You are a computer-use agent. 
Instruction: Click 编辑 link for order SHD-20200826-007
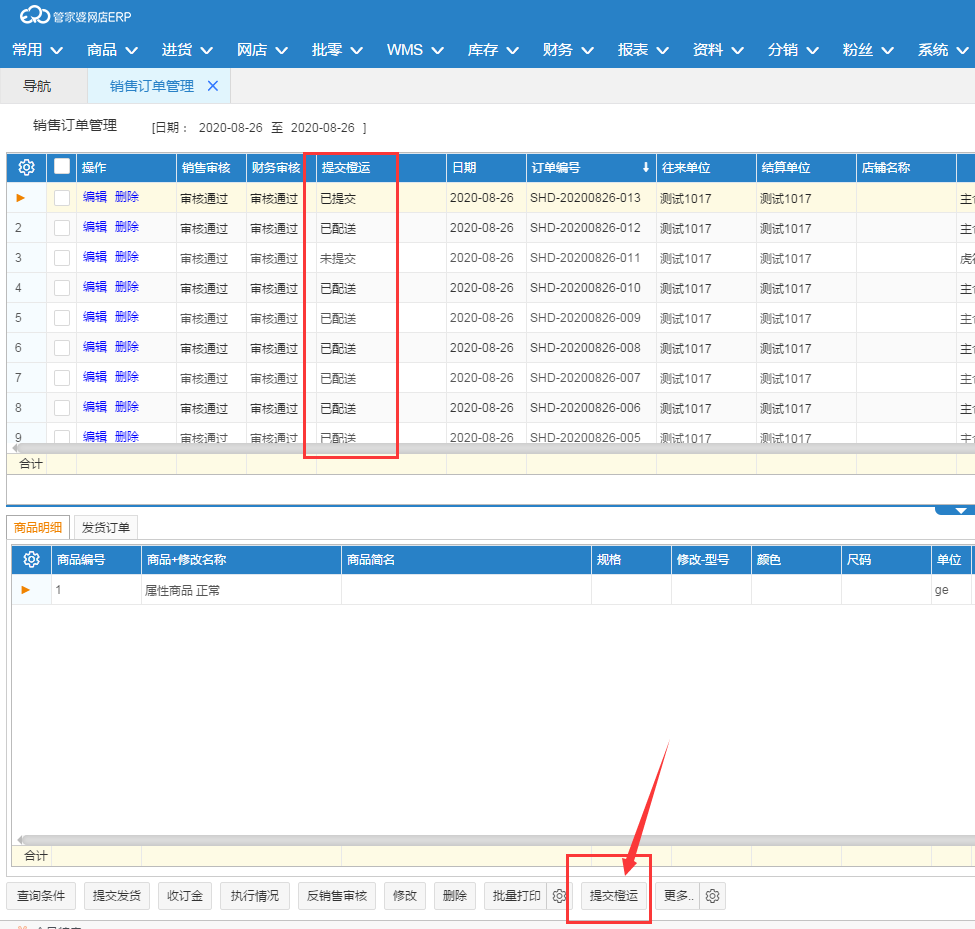(x=95, y=376)
